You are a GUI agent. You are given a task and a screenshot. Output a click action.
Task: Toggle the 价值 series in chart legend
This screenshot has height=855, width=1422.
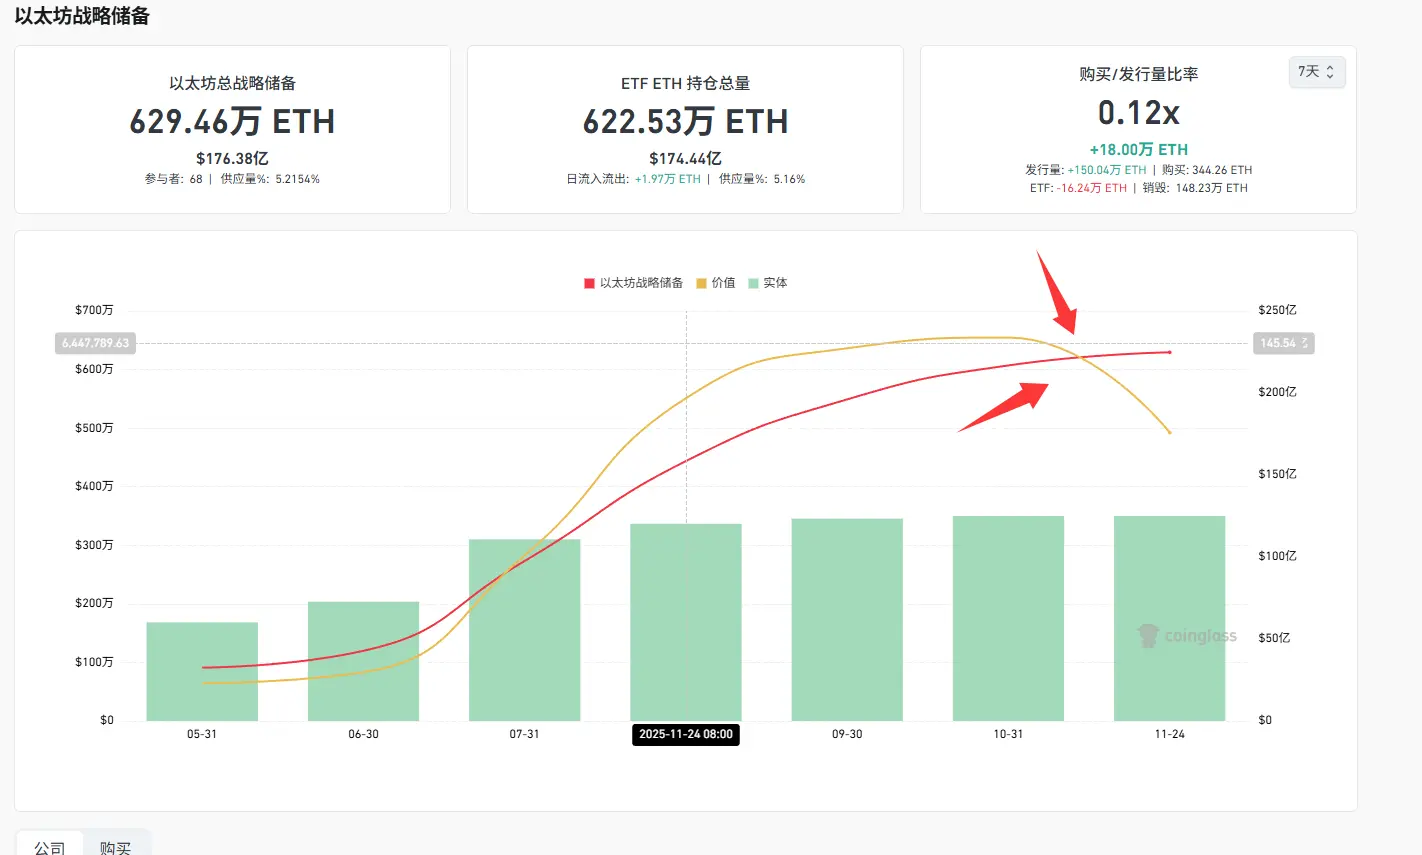[716, 283]
